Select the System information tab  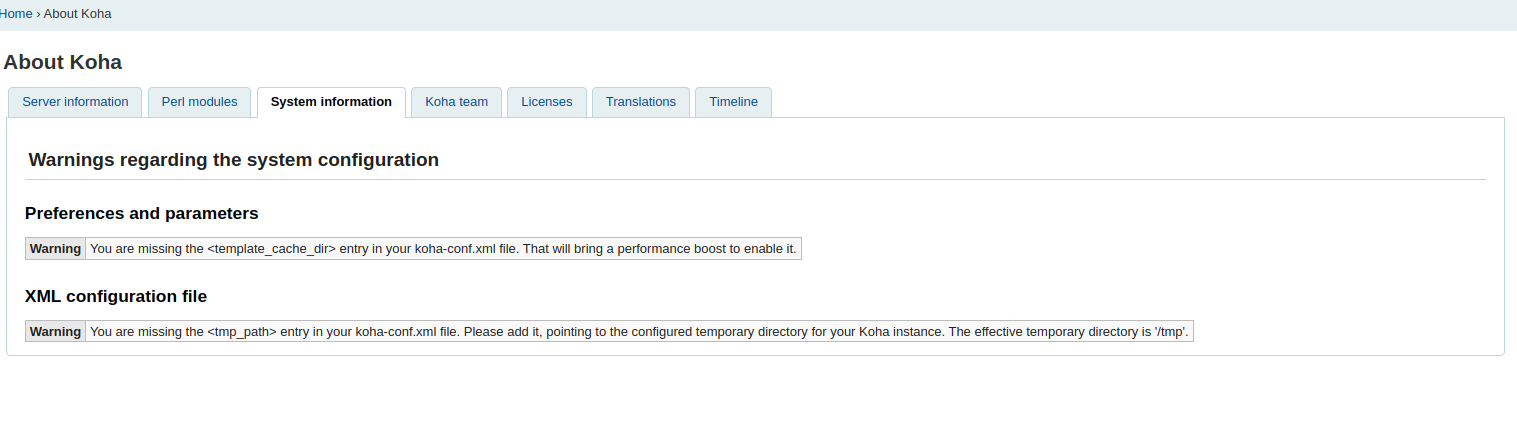coord(331,102)
